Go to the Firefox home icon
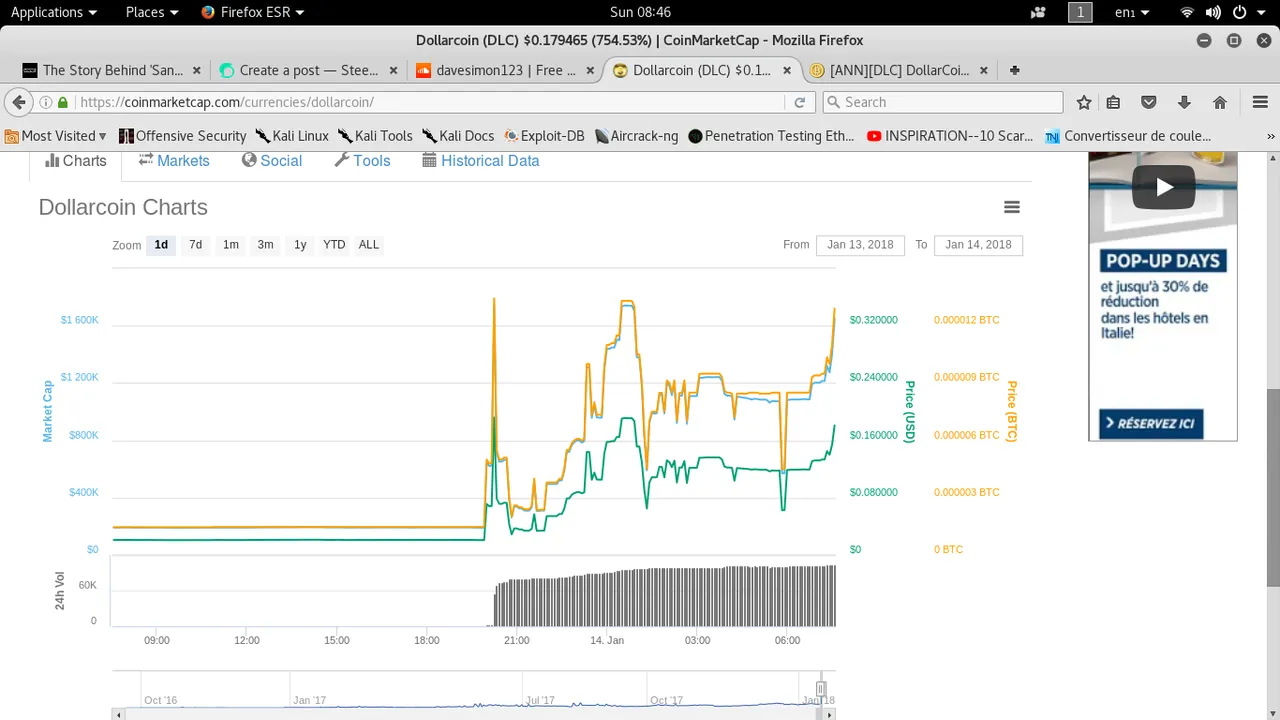This screenshot has width=1280, height=720. pos(1220,102)
